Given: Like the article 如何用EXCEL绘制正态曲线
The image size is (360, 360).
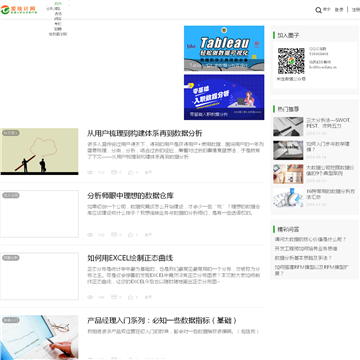Looking at the screenshot, I should [x=131, y=297].
